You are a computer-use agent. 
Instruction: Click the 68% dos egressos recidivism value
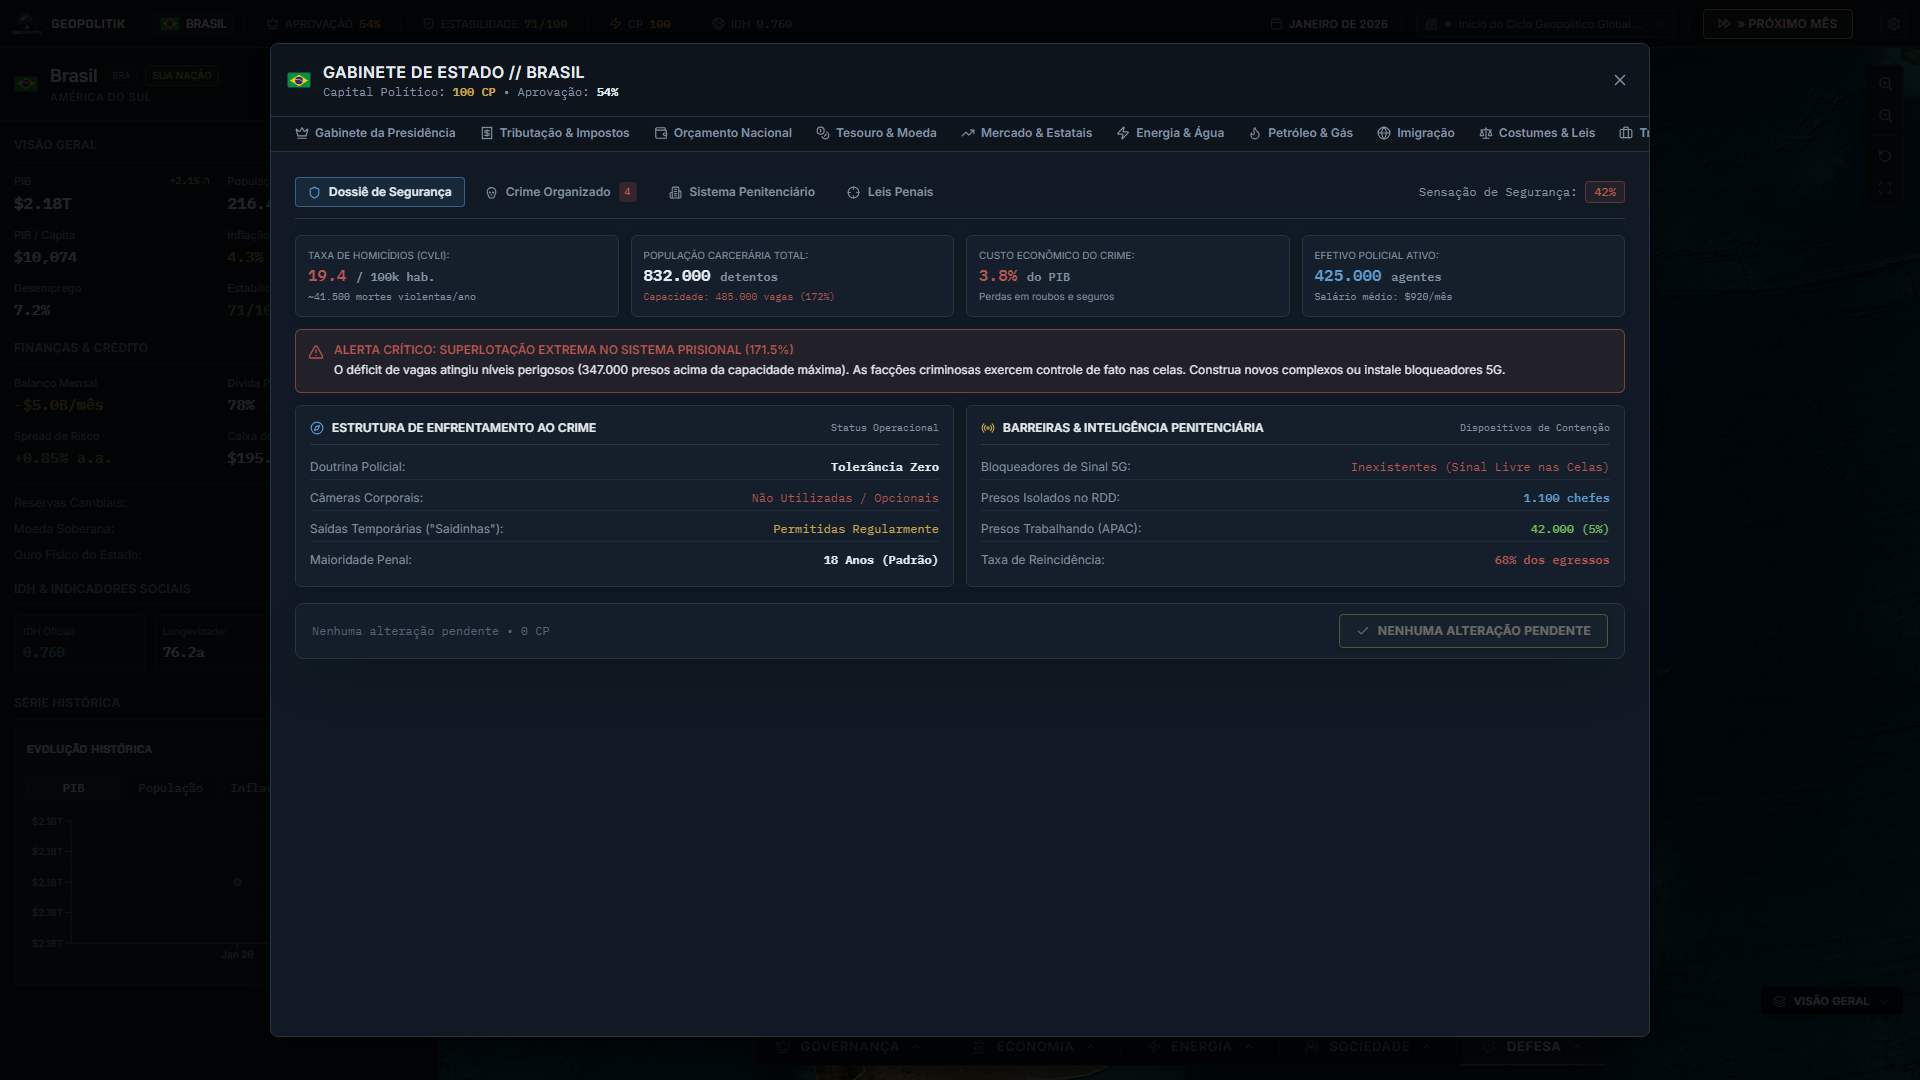coord(1552,560)
